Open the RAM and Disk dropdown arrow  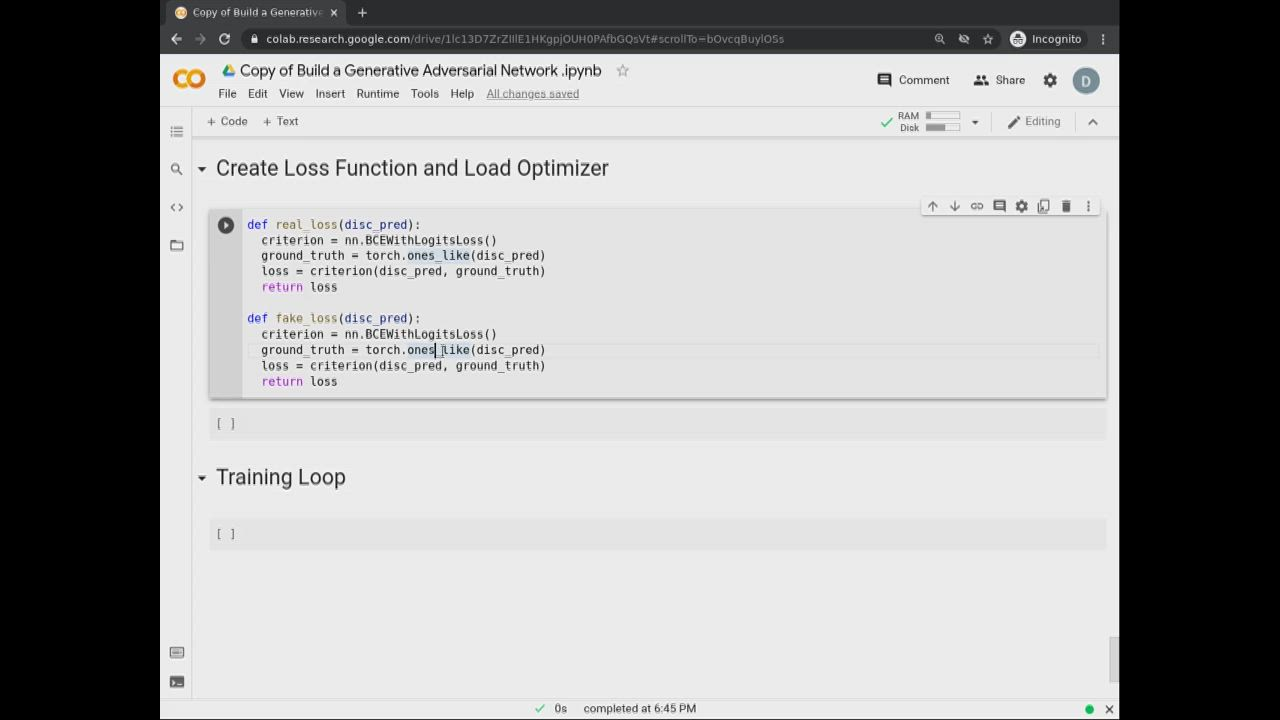[x=975, y=122]
